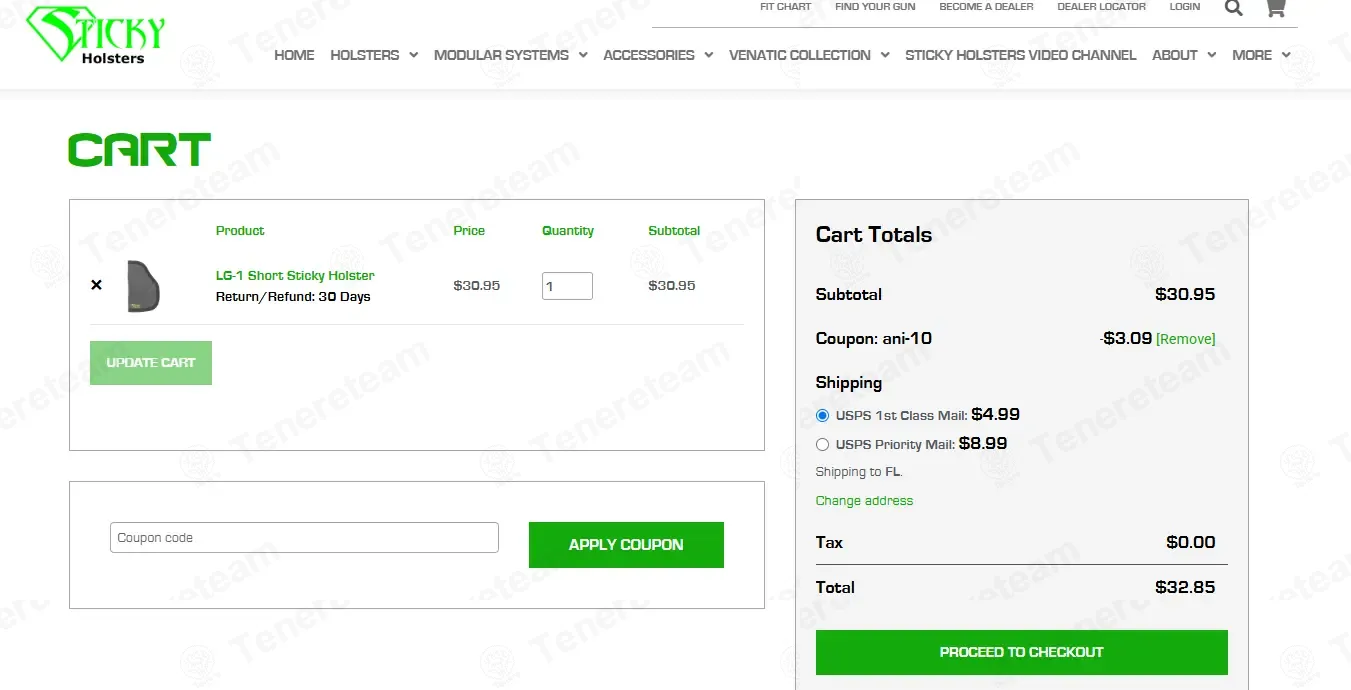Open Sticky Holsters Video Channel page
This screenshot has width=1351, height=690.
[1020, 55]
